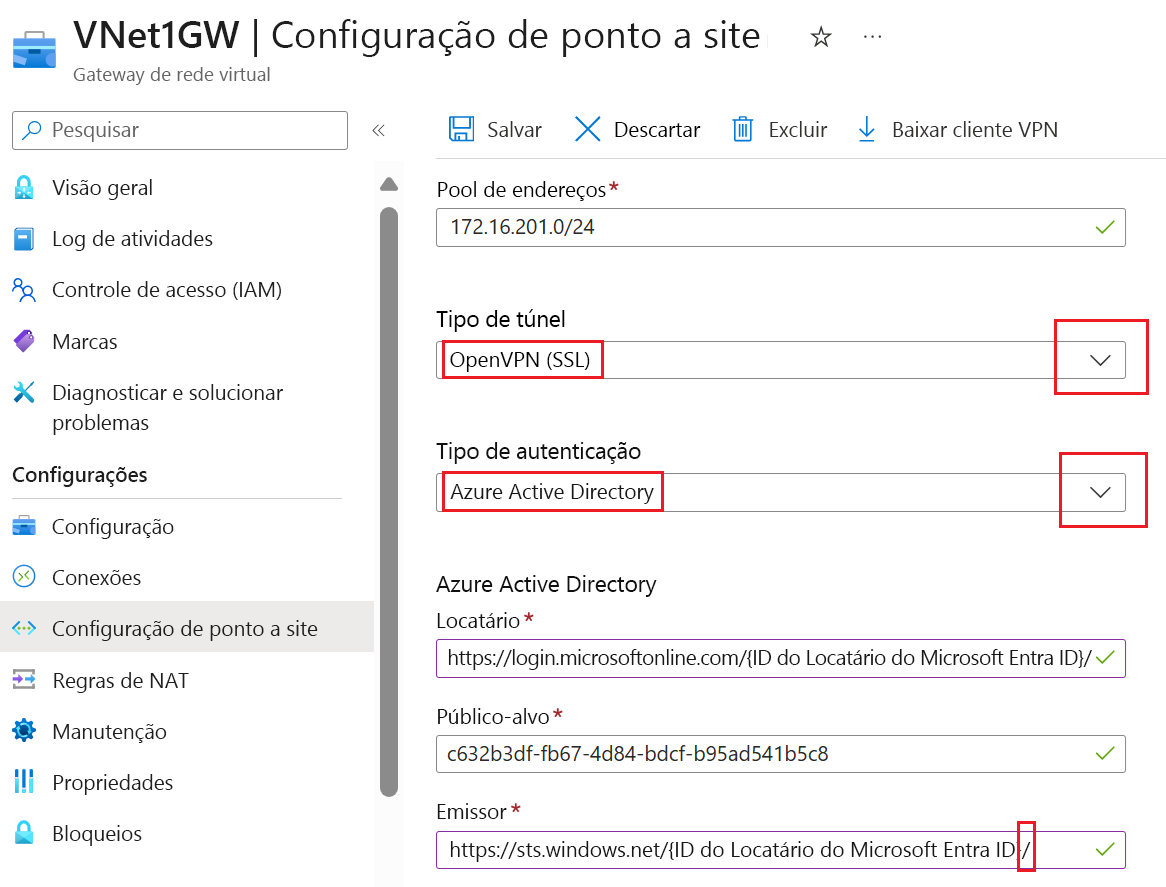
Task: Click the Bloqueios padlock icon
Action: [24, 833]
